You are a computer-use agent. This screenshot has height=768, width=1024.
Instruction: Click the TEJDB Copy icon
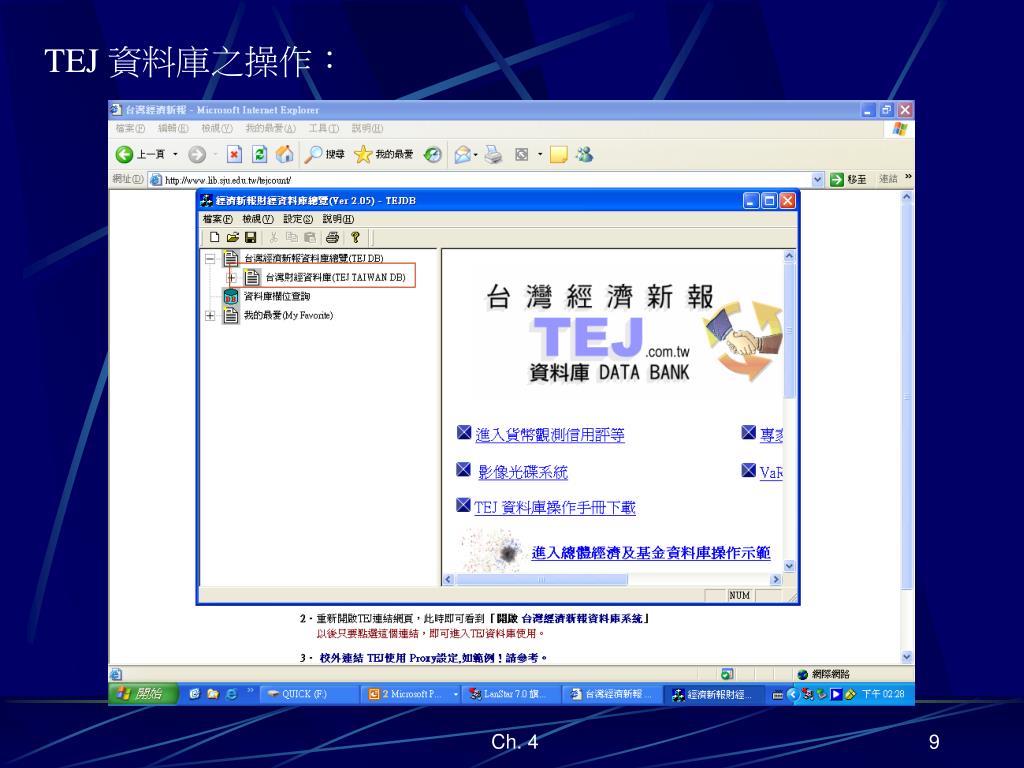(292, 237)
